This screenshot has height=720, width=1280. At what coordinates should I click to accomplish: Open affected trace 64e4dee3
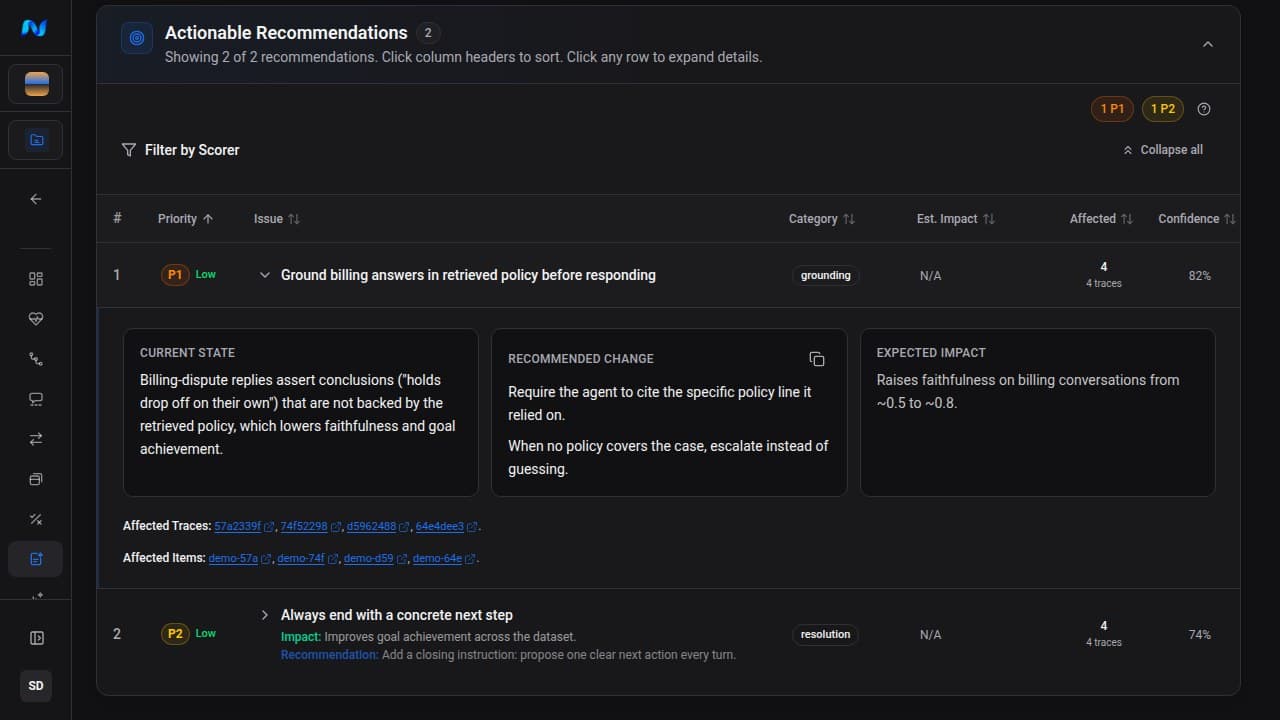point(447,526)
